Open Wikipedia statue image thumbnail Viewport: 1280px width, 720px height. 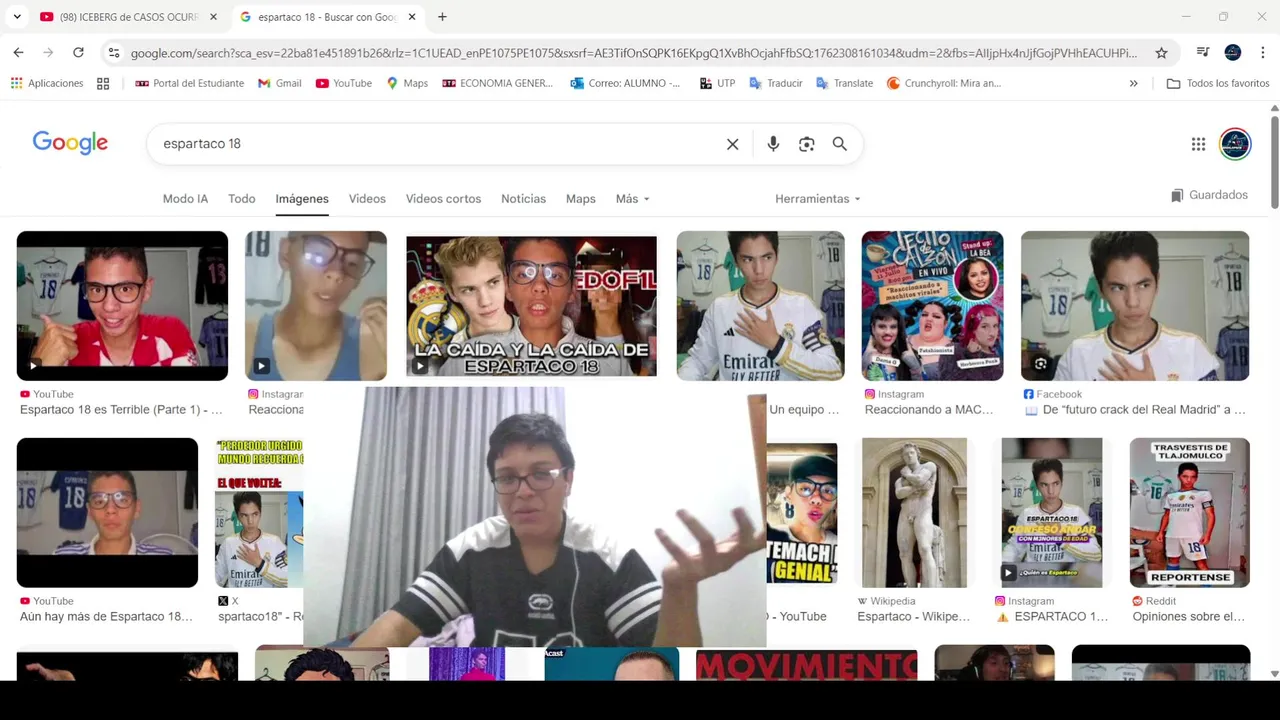click(x=914, y=512)
